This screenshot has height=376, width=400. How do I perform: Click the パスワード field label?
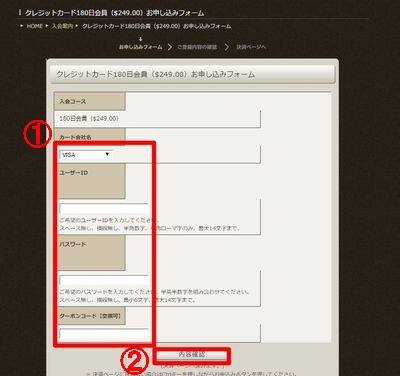[73, 244]
